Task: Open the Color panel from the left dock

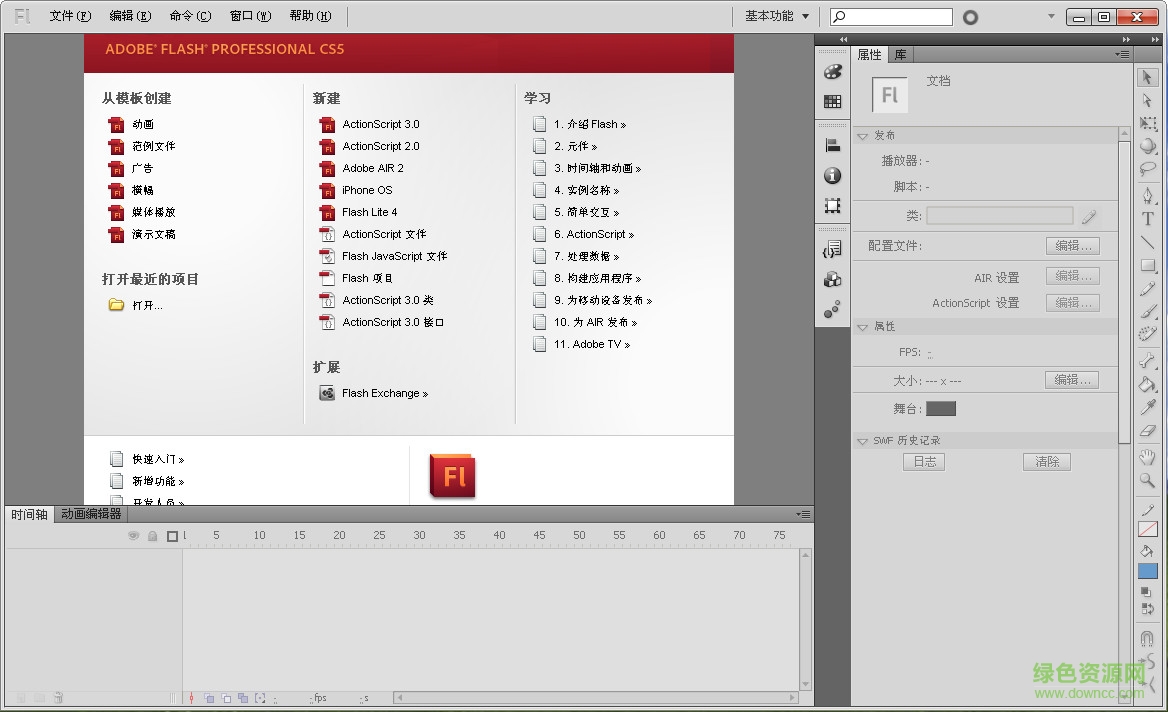Action: coord(832,71)
